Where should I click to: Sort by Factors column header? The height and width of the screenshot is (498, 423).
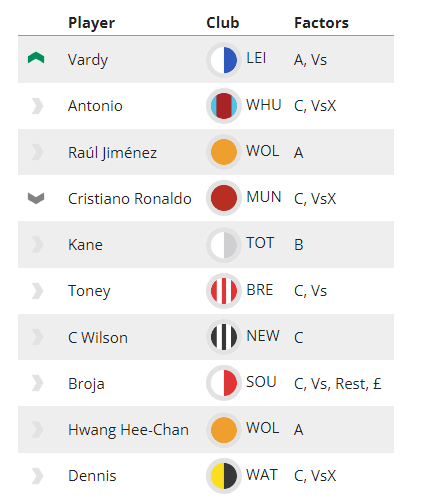[321, 23]
